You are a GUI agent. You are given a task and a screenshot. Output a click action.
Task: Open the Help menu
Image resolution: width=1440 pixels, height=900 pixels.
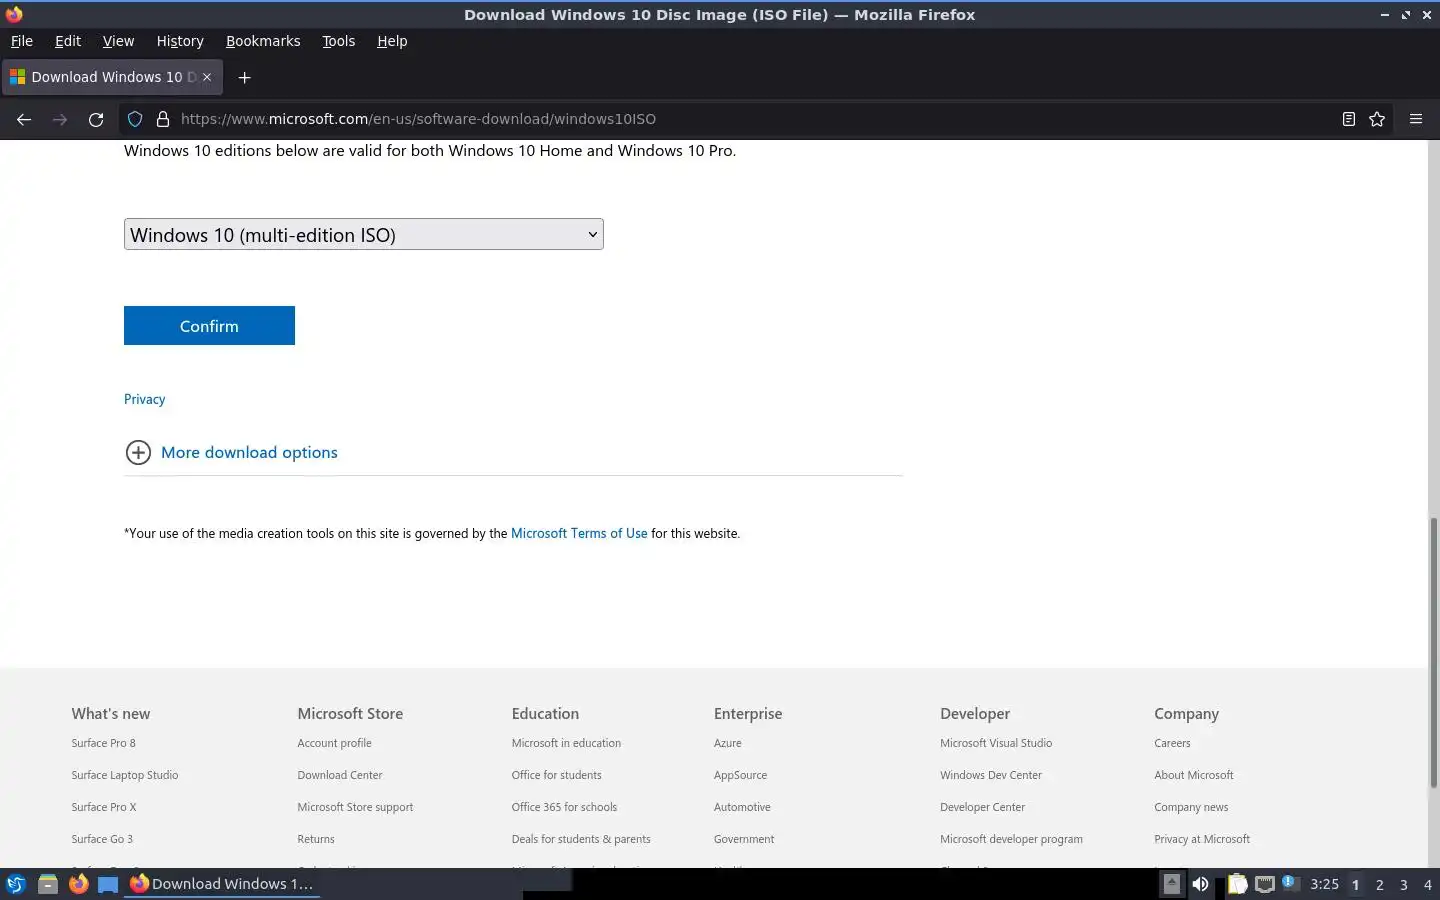pyautogui.click(x=392, y=41)
